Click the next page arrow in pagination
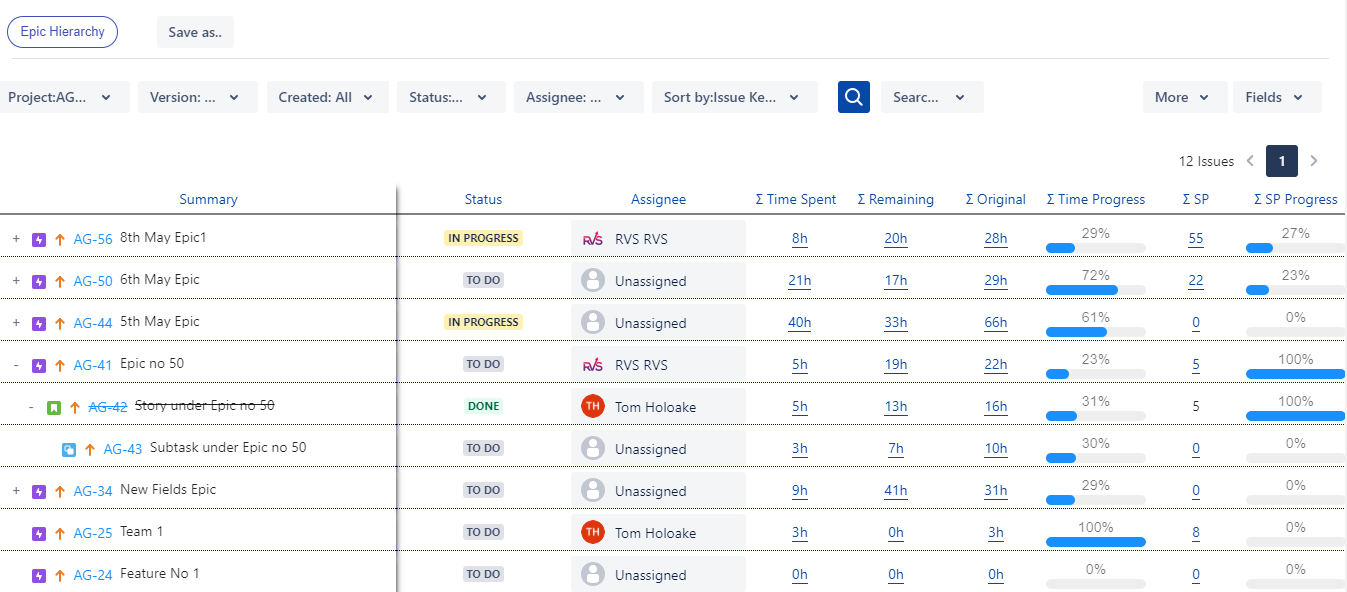 point(1313,160)
